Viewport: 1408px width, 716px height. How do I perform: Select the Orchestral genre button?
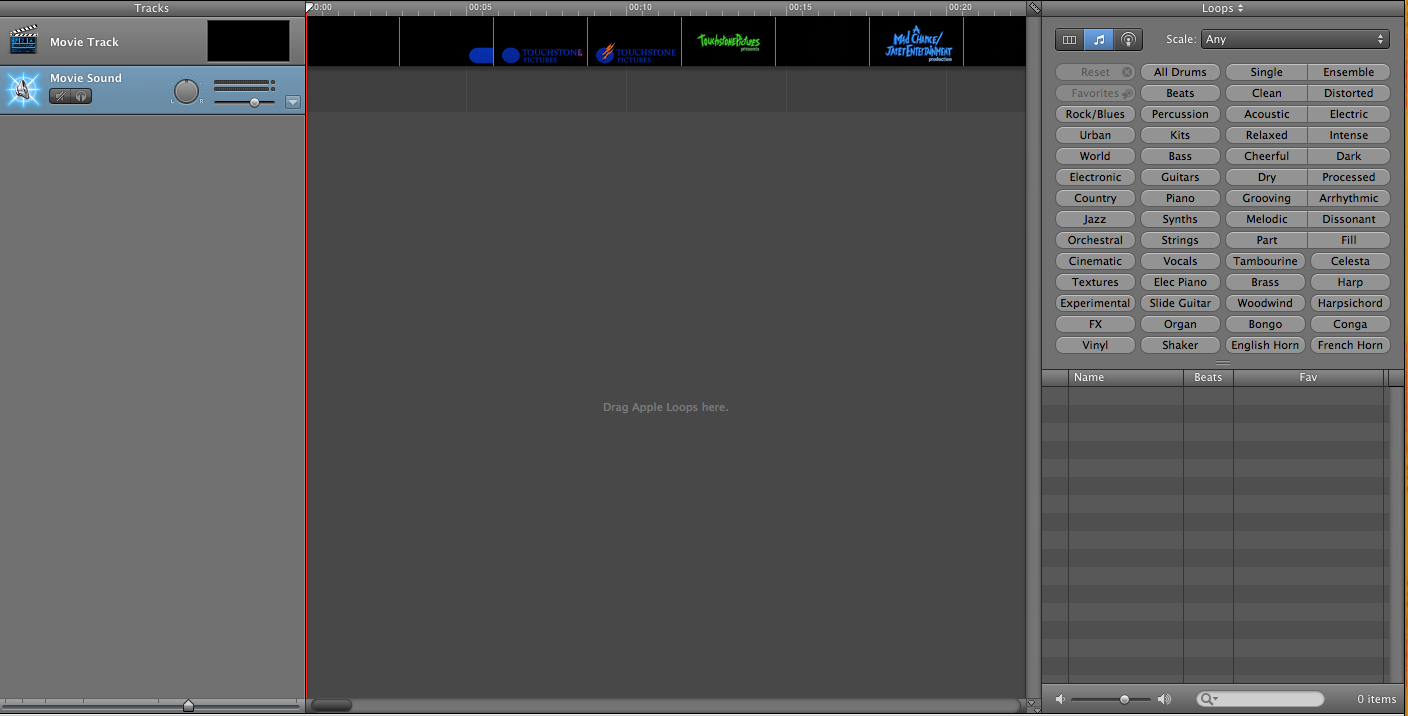(x=1095, y=240)
